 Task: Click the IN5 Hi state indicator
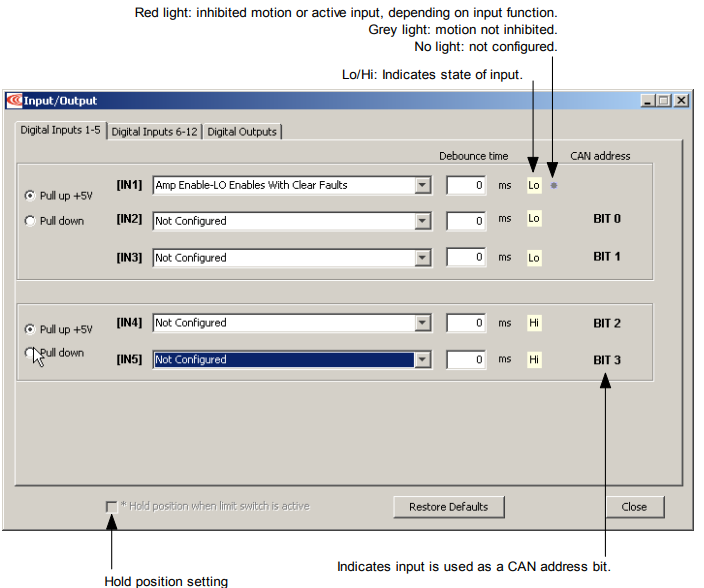coord(534,360)
